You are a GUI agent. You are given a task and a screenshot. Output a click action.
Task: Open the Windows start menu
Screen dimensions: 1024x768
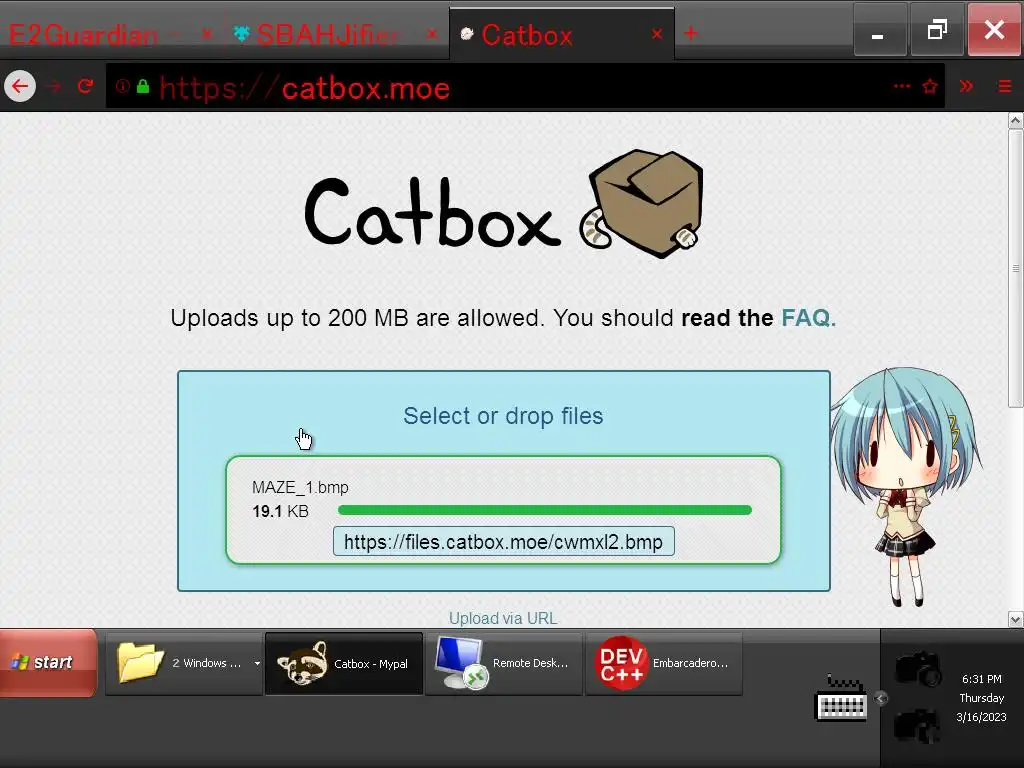coord(48,662)
